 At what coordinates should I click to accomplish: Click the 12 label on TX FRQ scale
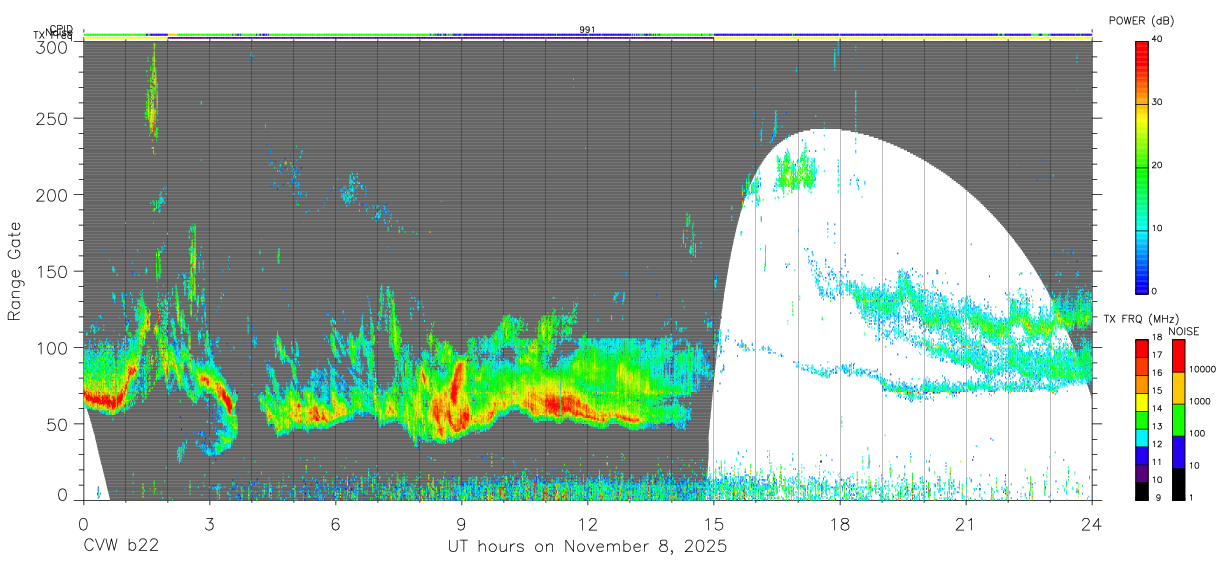1157,444
